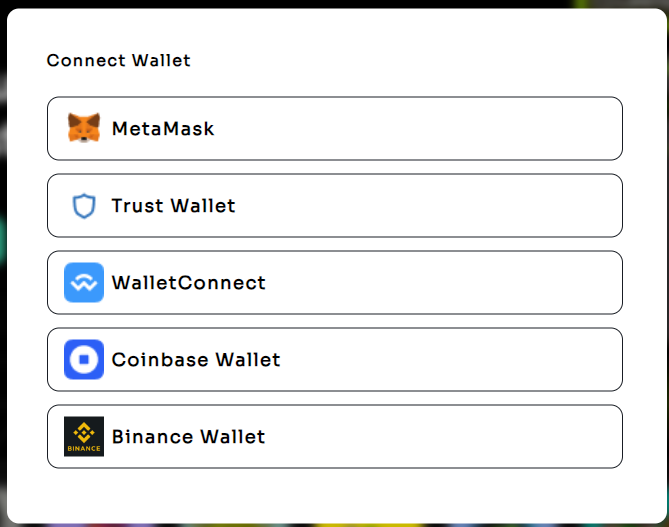Click the Trust Wallet shield icon

click(84, 206)
